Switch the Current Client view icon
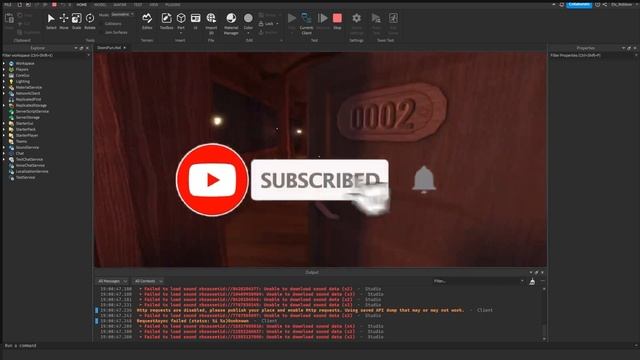Screen dimensions: 640x360 306,18
